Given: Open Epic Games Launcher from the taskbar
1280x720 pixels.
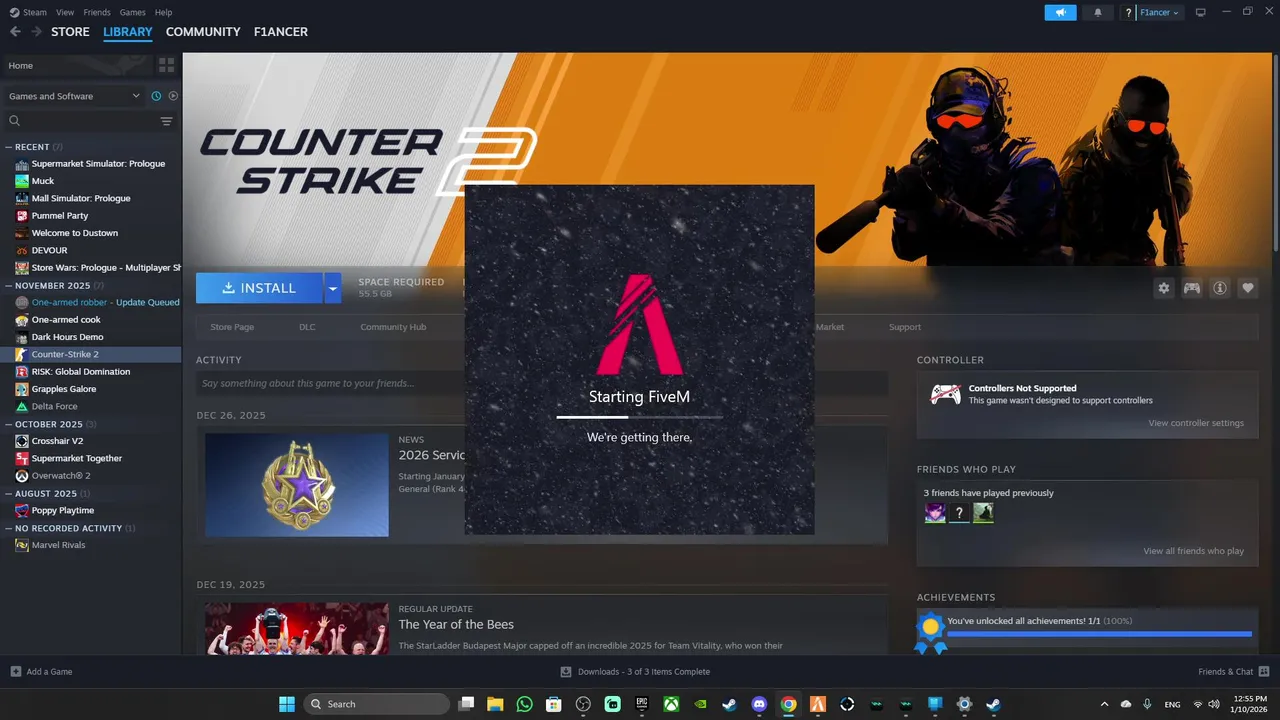Looking at the screenshot, I should pyautogui.click(x=642, y=704).
